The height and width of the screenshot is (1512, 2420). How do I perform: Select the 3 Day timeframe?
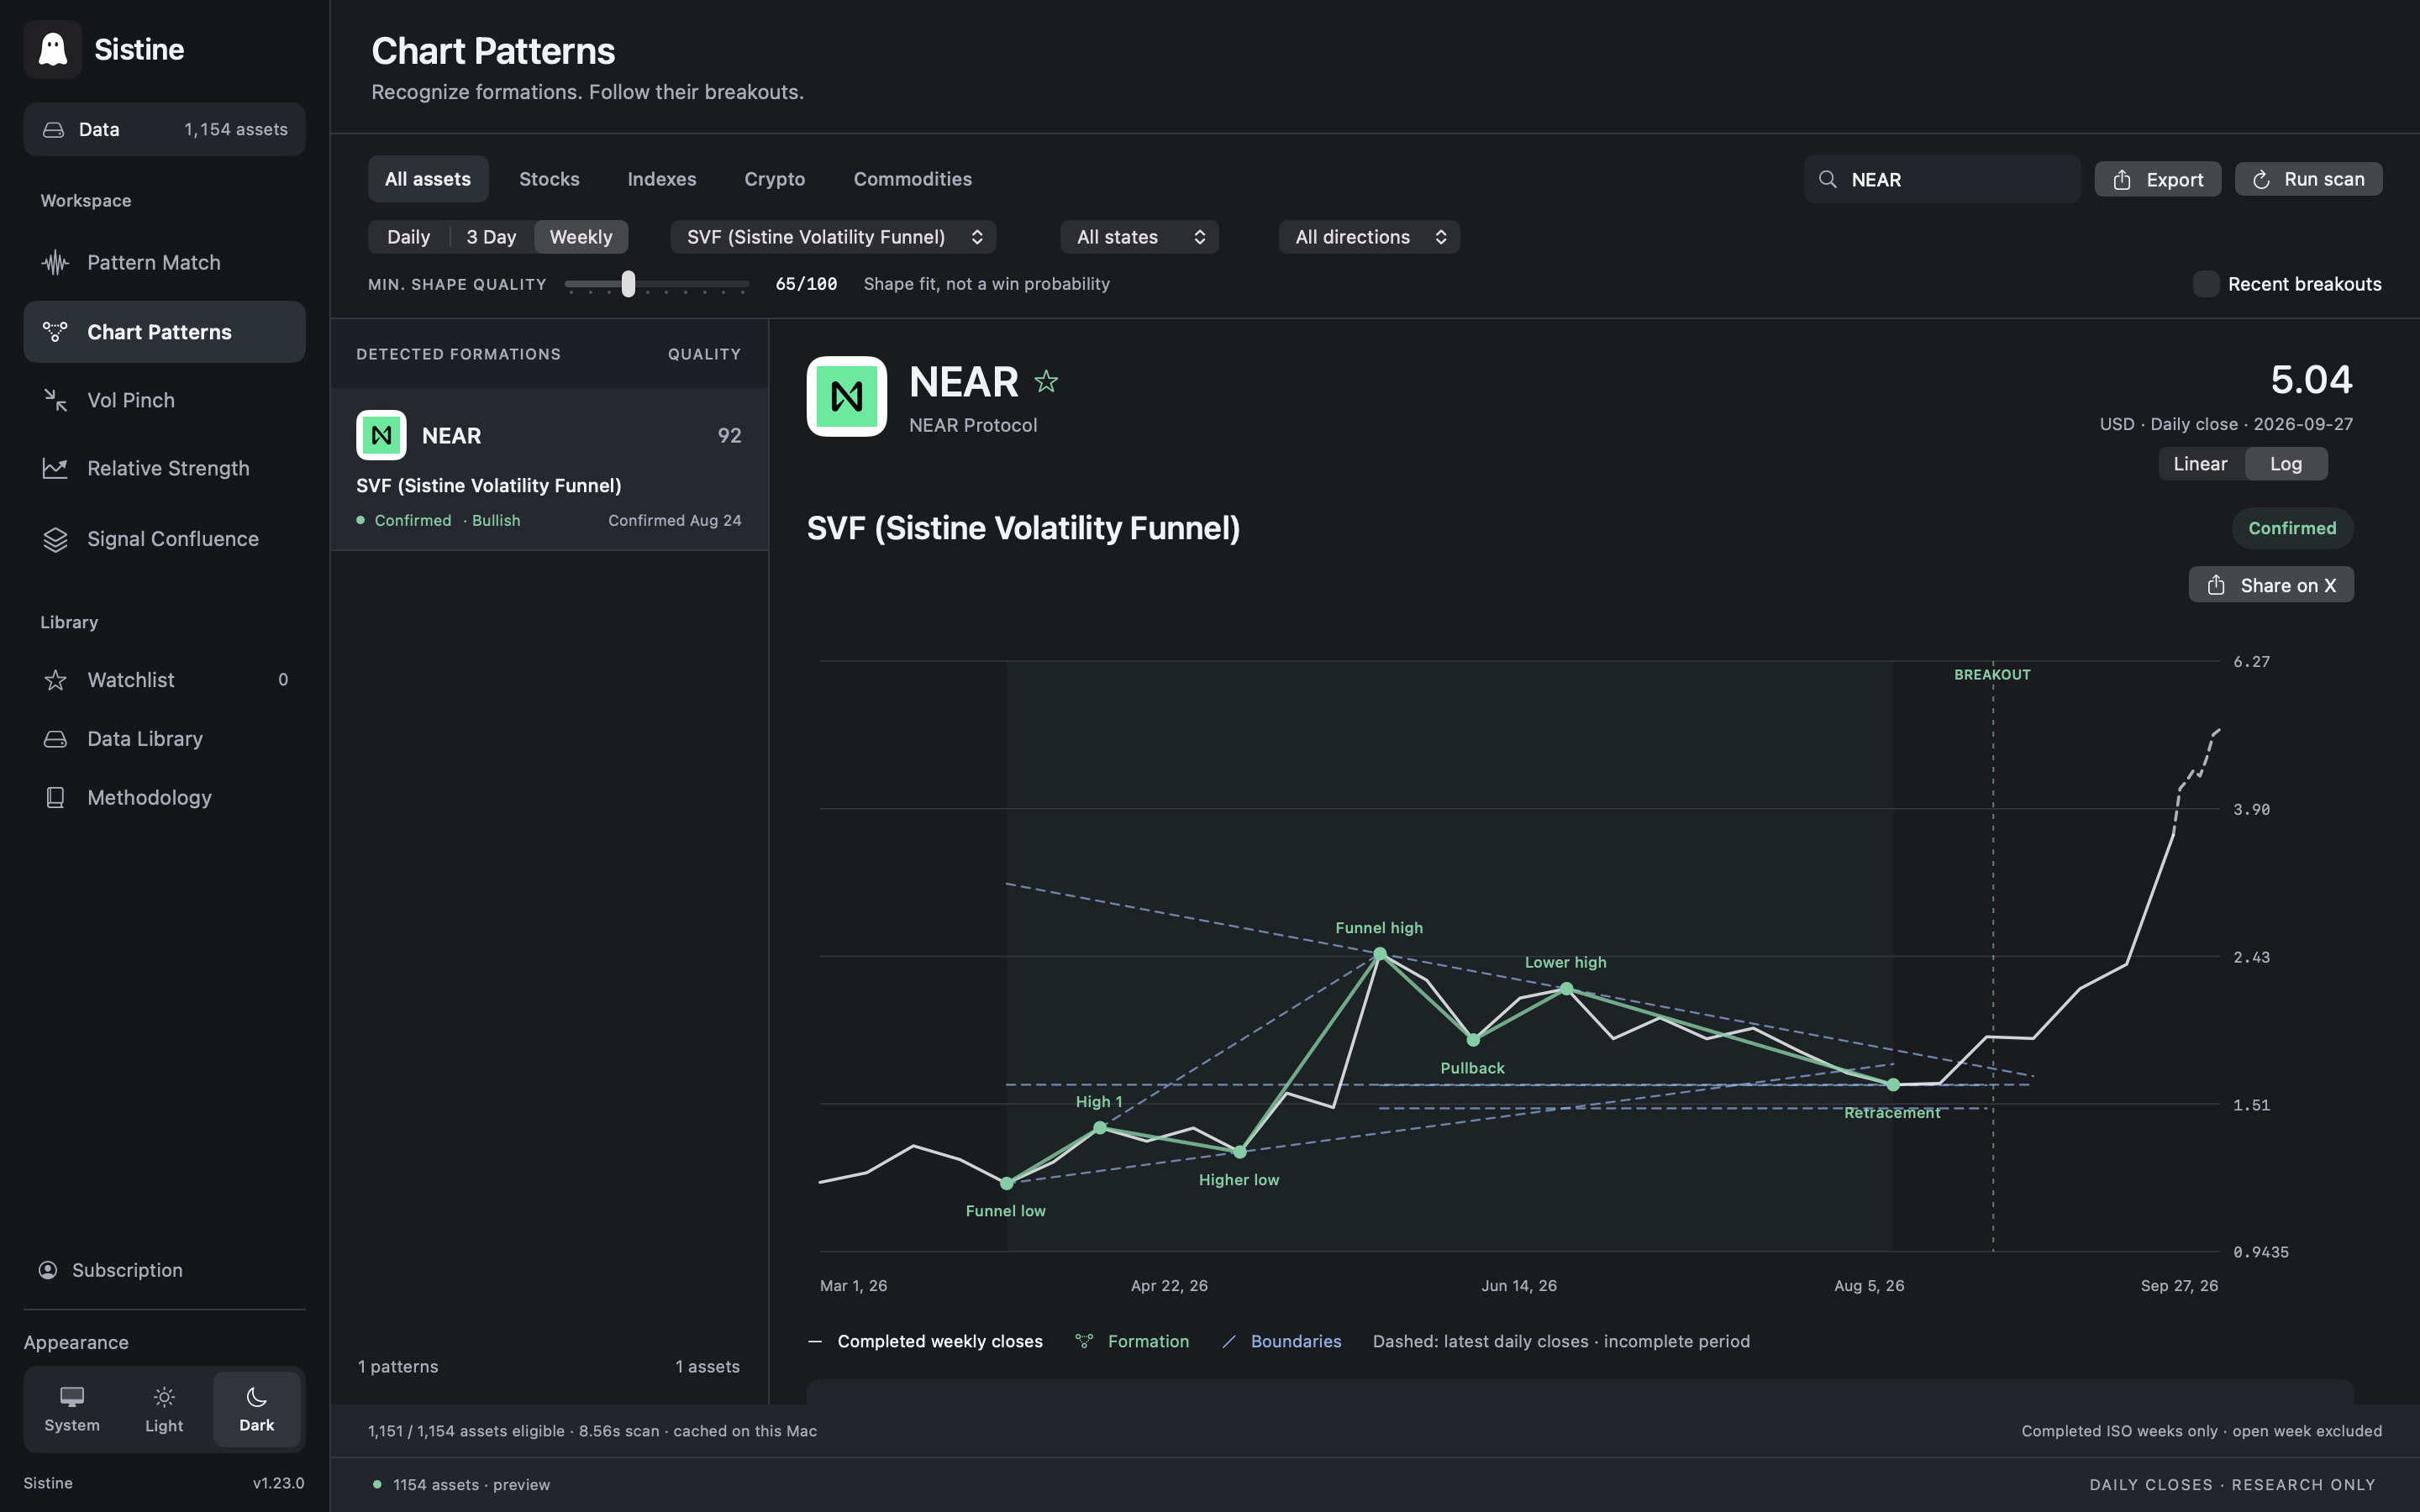(x=491, y=237)
